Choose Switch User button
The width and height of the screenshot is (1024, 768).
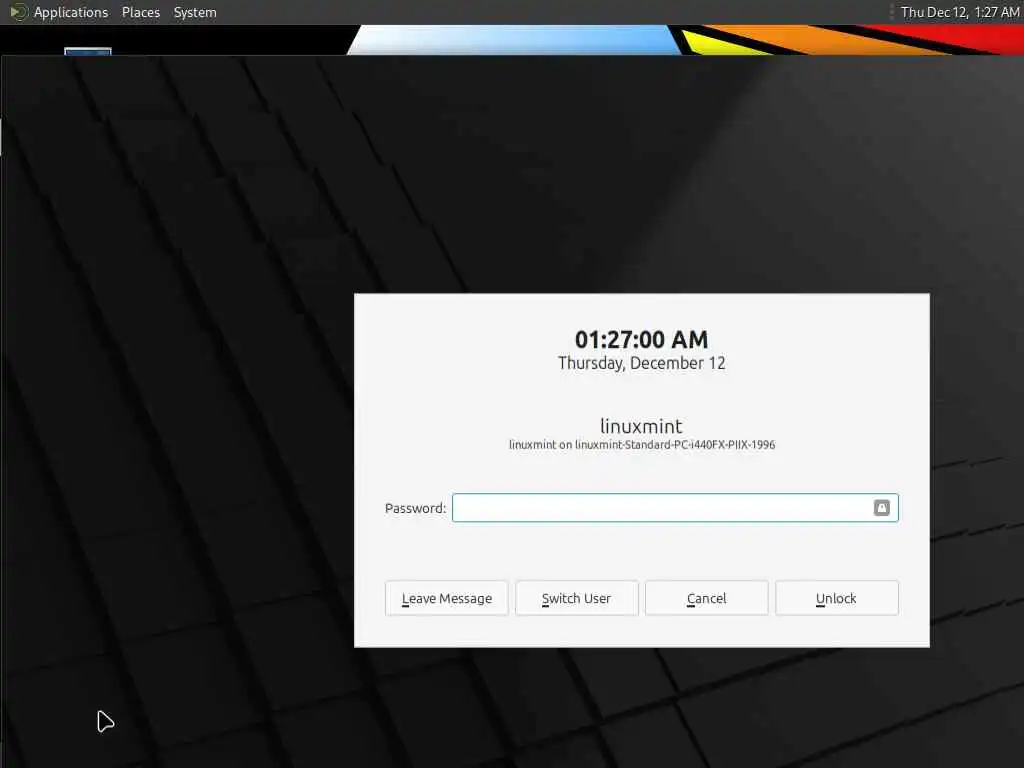[x=577, y=598]
